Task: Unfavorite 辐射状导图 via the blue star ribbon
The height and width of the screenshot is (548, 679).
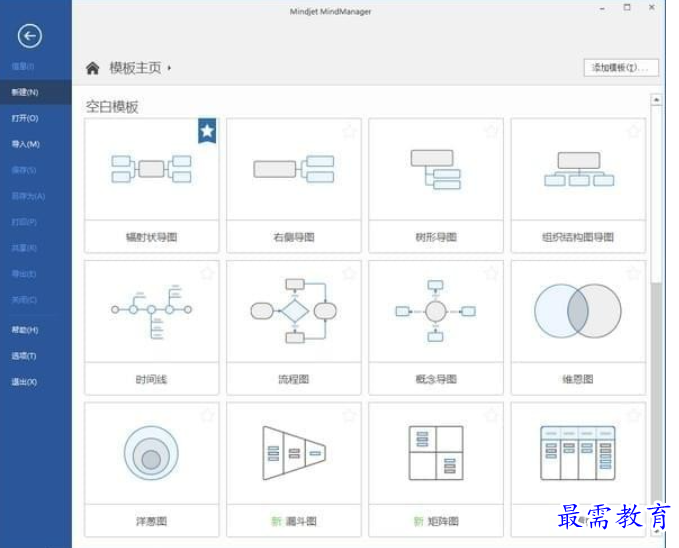Action: 207,130
